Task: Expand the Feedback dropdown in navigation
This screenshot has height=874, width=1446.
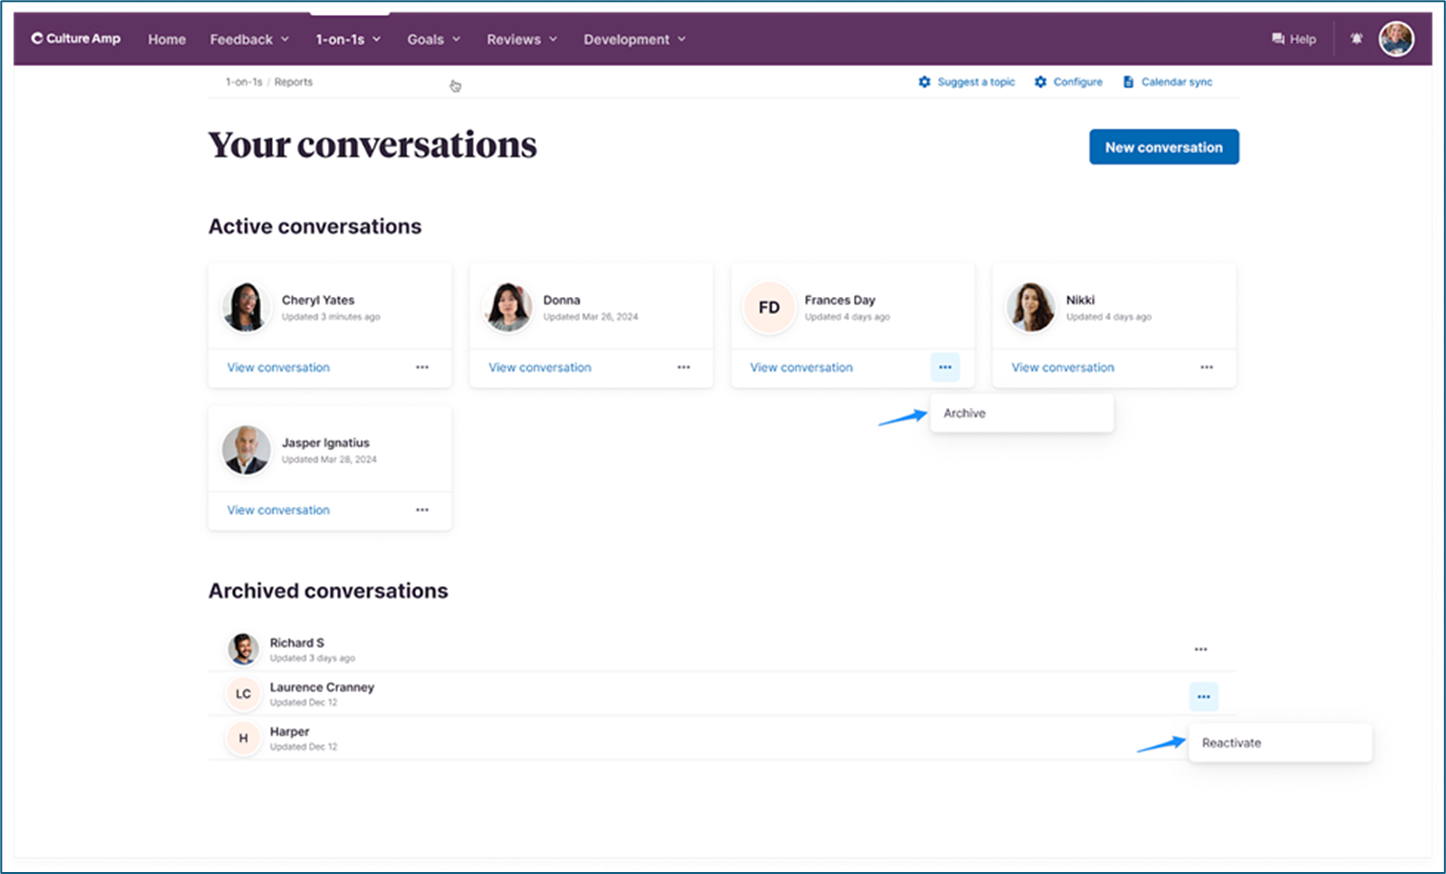Action: point(249,39)
